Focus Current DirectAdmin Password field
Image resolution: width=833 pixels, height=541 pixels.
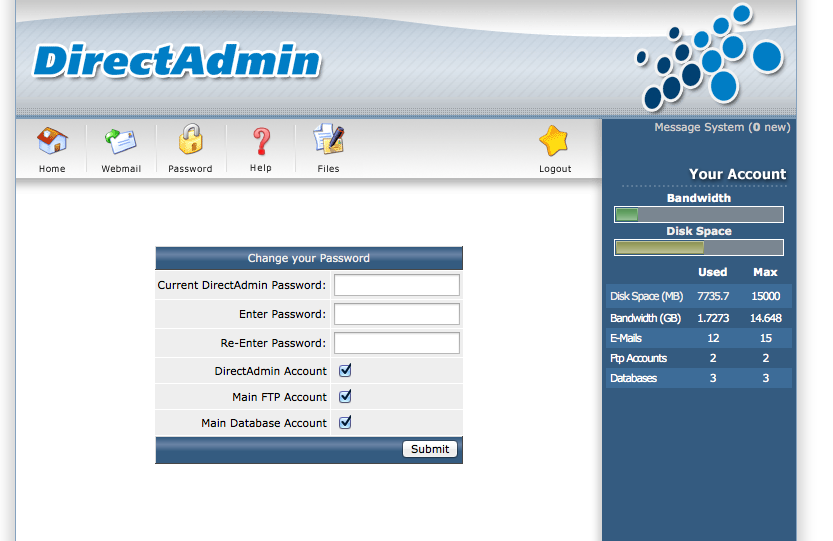pyautogui.click(x=397, y=285)
